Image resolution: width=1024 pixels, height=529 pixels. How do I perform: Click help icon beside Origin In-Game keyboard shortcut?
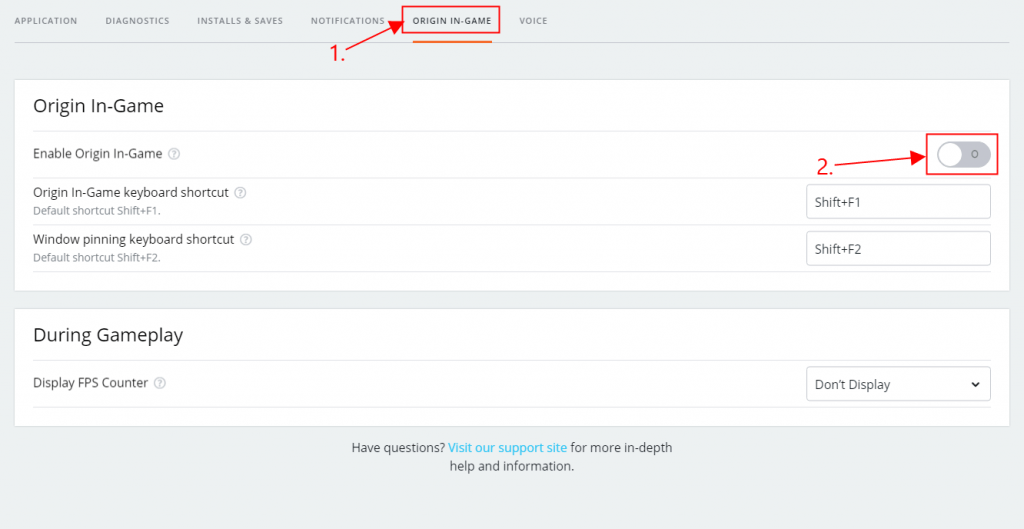pyautogui.click(x=240, y=193)
